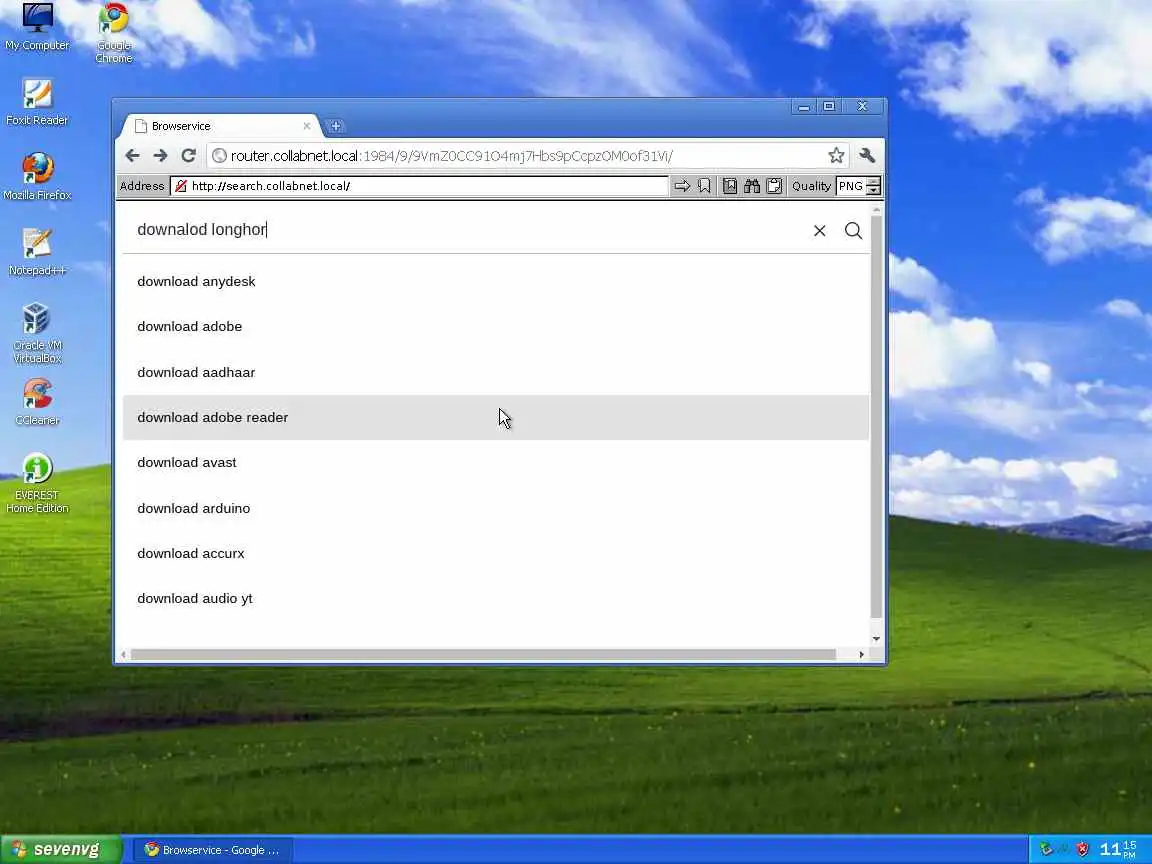
Task: Click Chrome's URL bar showing router.collabnet.local
Action: [x=528, y=156]
